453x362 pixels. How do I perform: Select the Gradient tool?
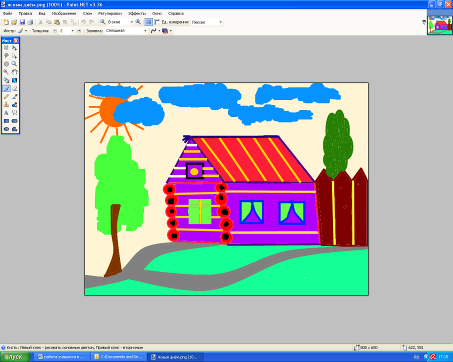coord(15,80)
